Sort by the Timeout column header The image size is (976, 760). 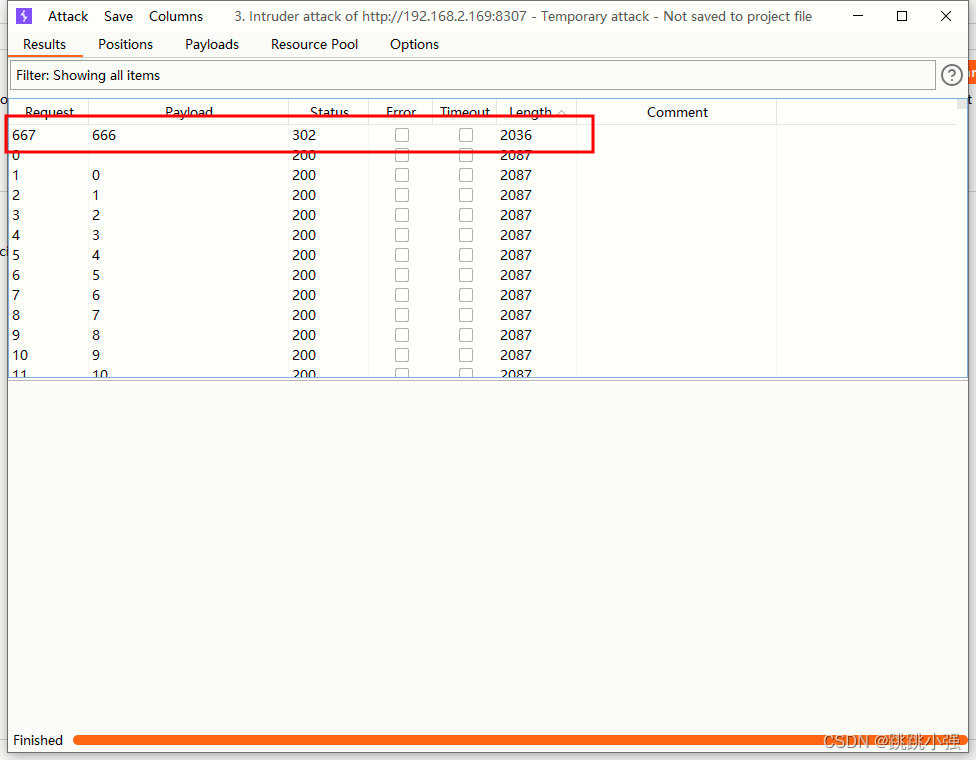(x=464, y=112)
